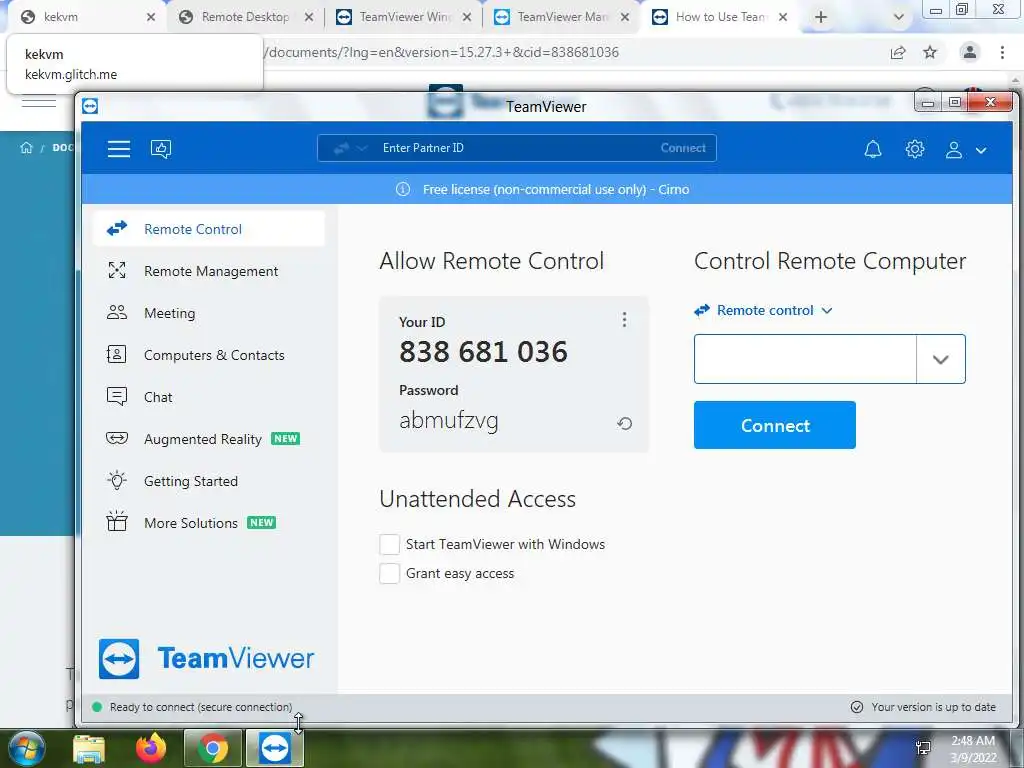Click the Remote Control arrows icon in sidebar
The height and width of the screenshot is (768, 1024).
117,229
